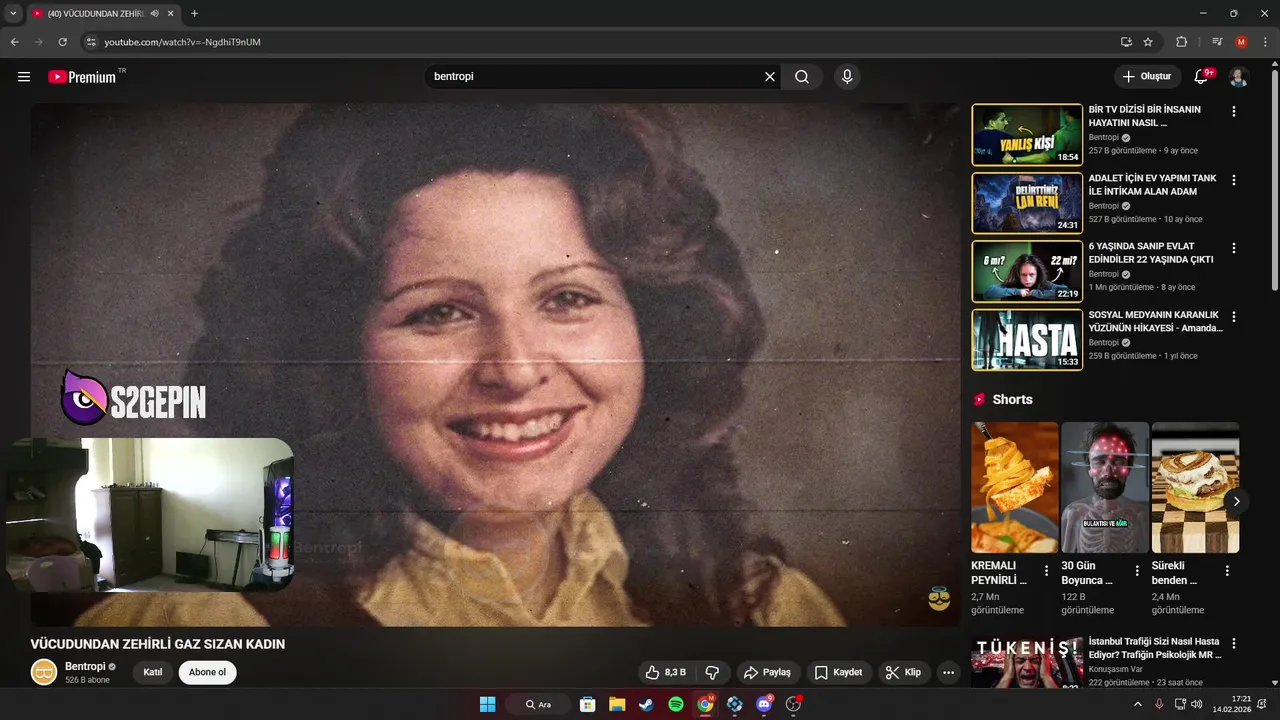The height and width of the screenshot is (720, 1280).
Task: Open options for İstanbul Trafiği video
Action: tap(1233, 644)
